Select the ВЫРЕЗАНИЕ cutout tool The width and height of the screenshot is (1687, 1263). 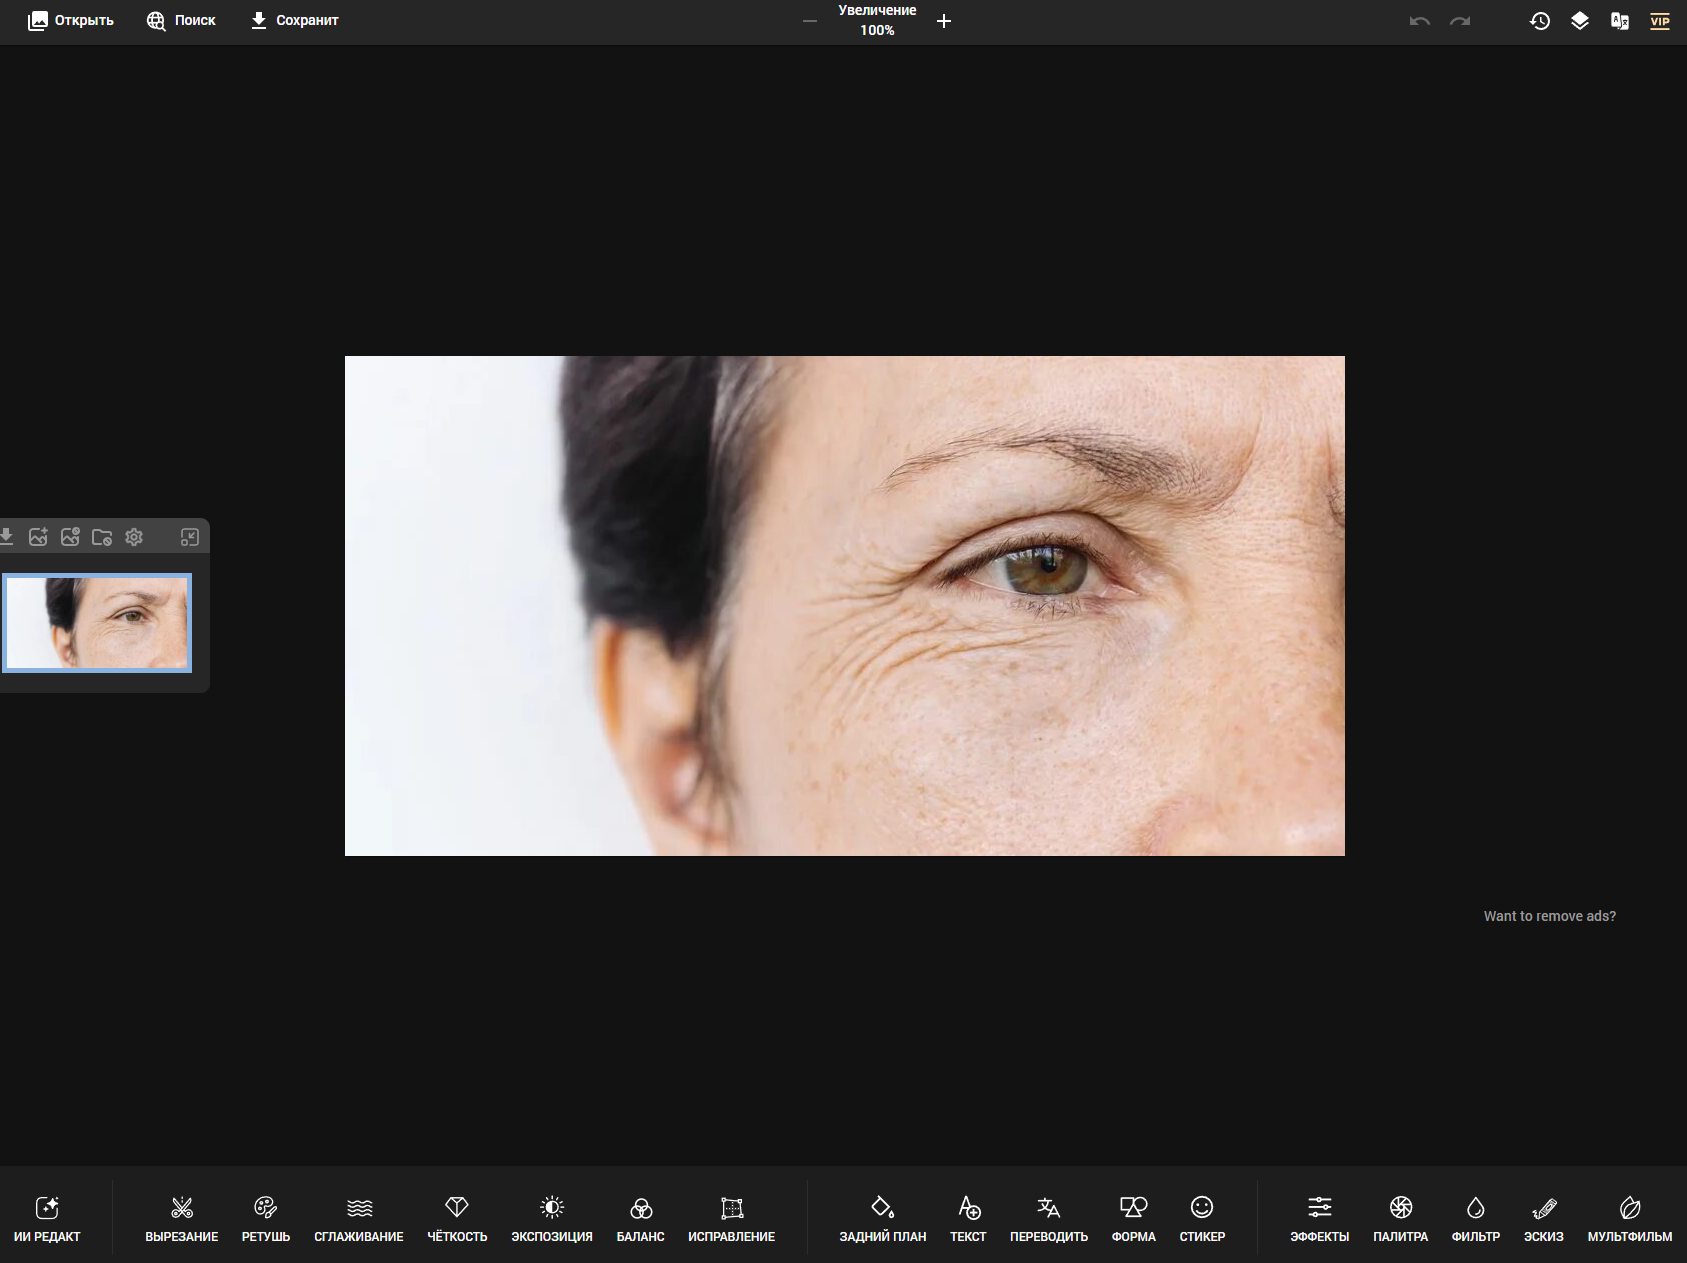(x=181, y=1219)
